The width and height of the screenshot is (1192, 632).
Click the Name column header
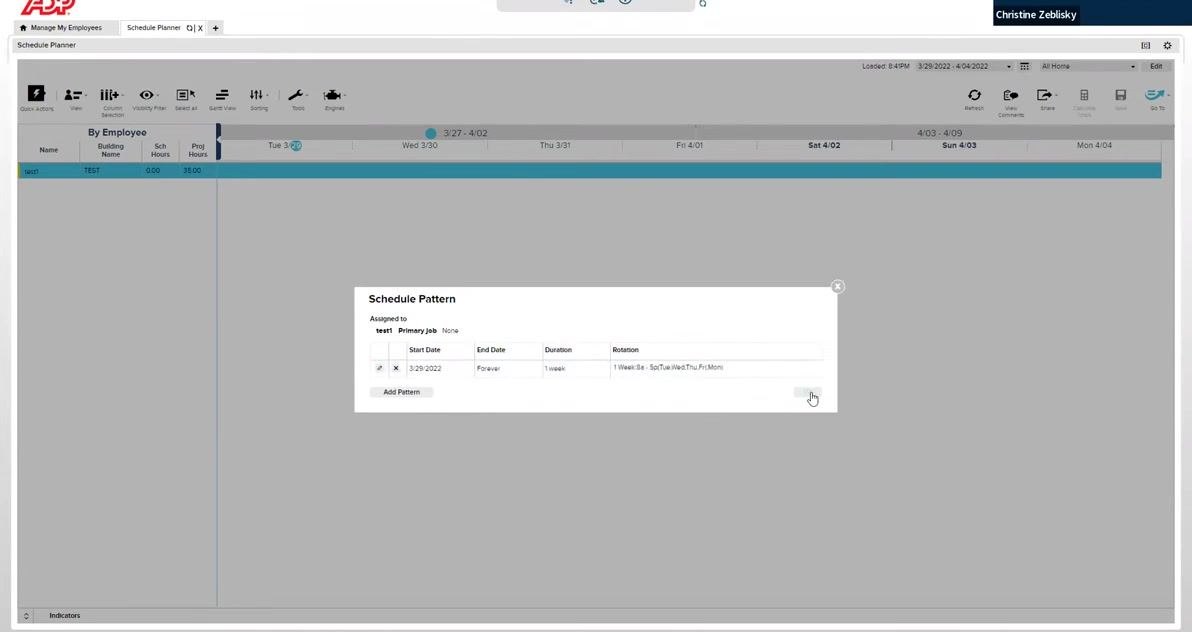click(49, 150)
